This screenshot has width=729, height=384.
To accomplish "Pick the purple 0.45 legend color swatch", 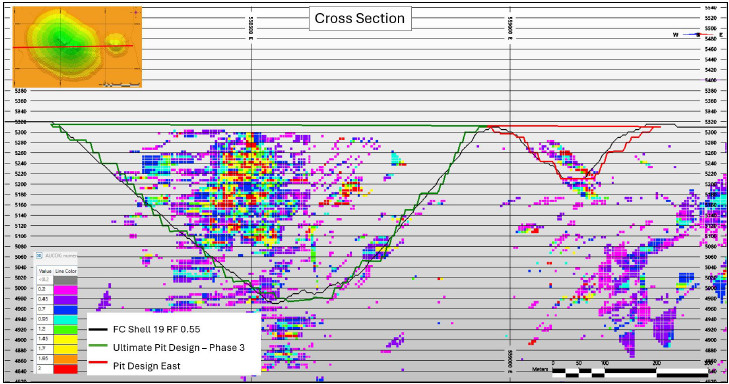I will tap(66, 300).
